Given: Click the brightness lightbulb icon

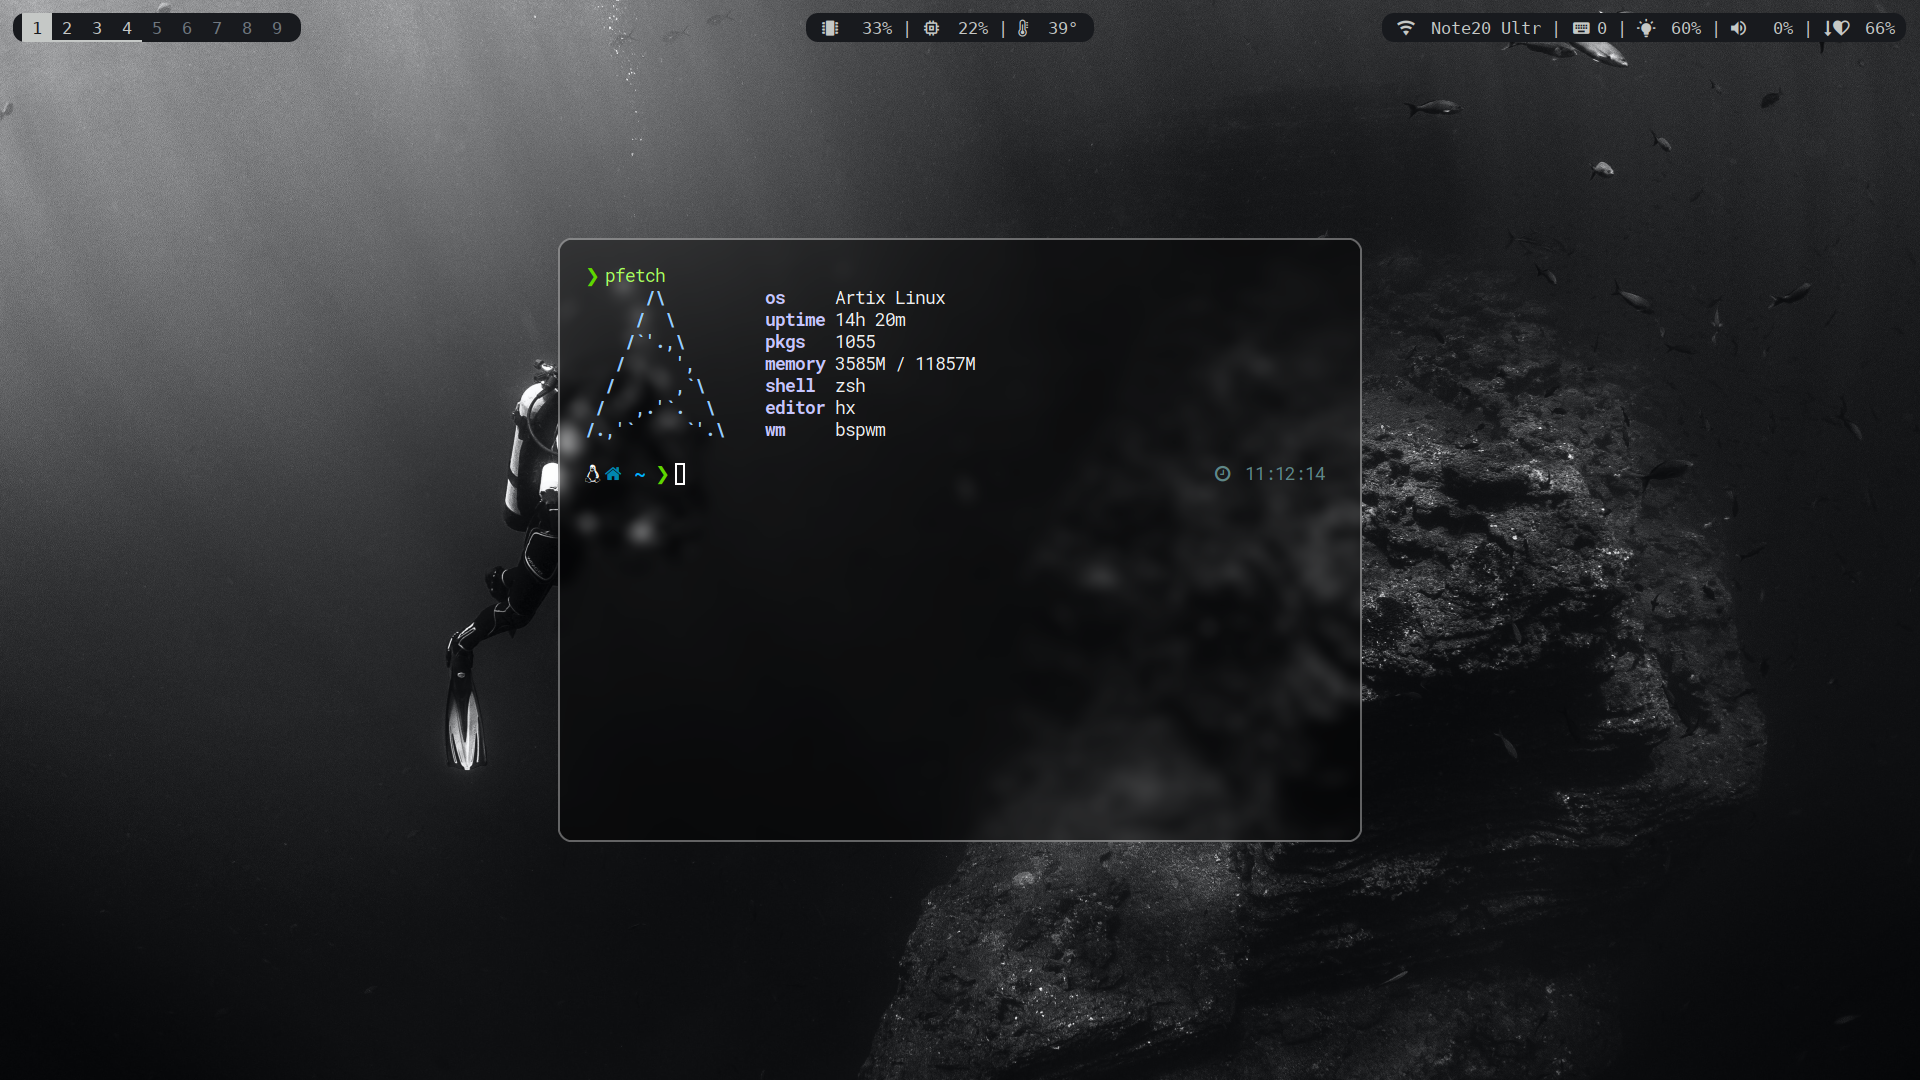Looking at the screenshot, I should pyautogui.click(x=1646, y=28).
